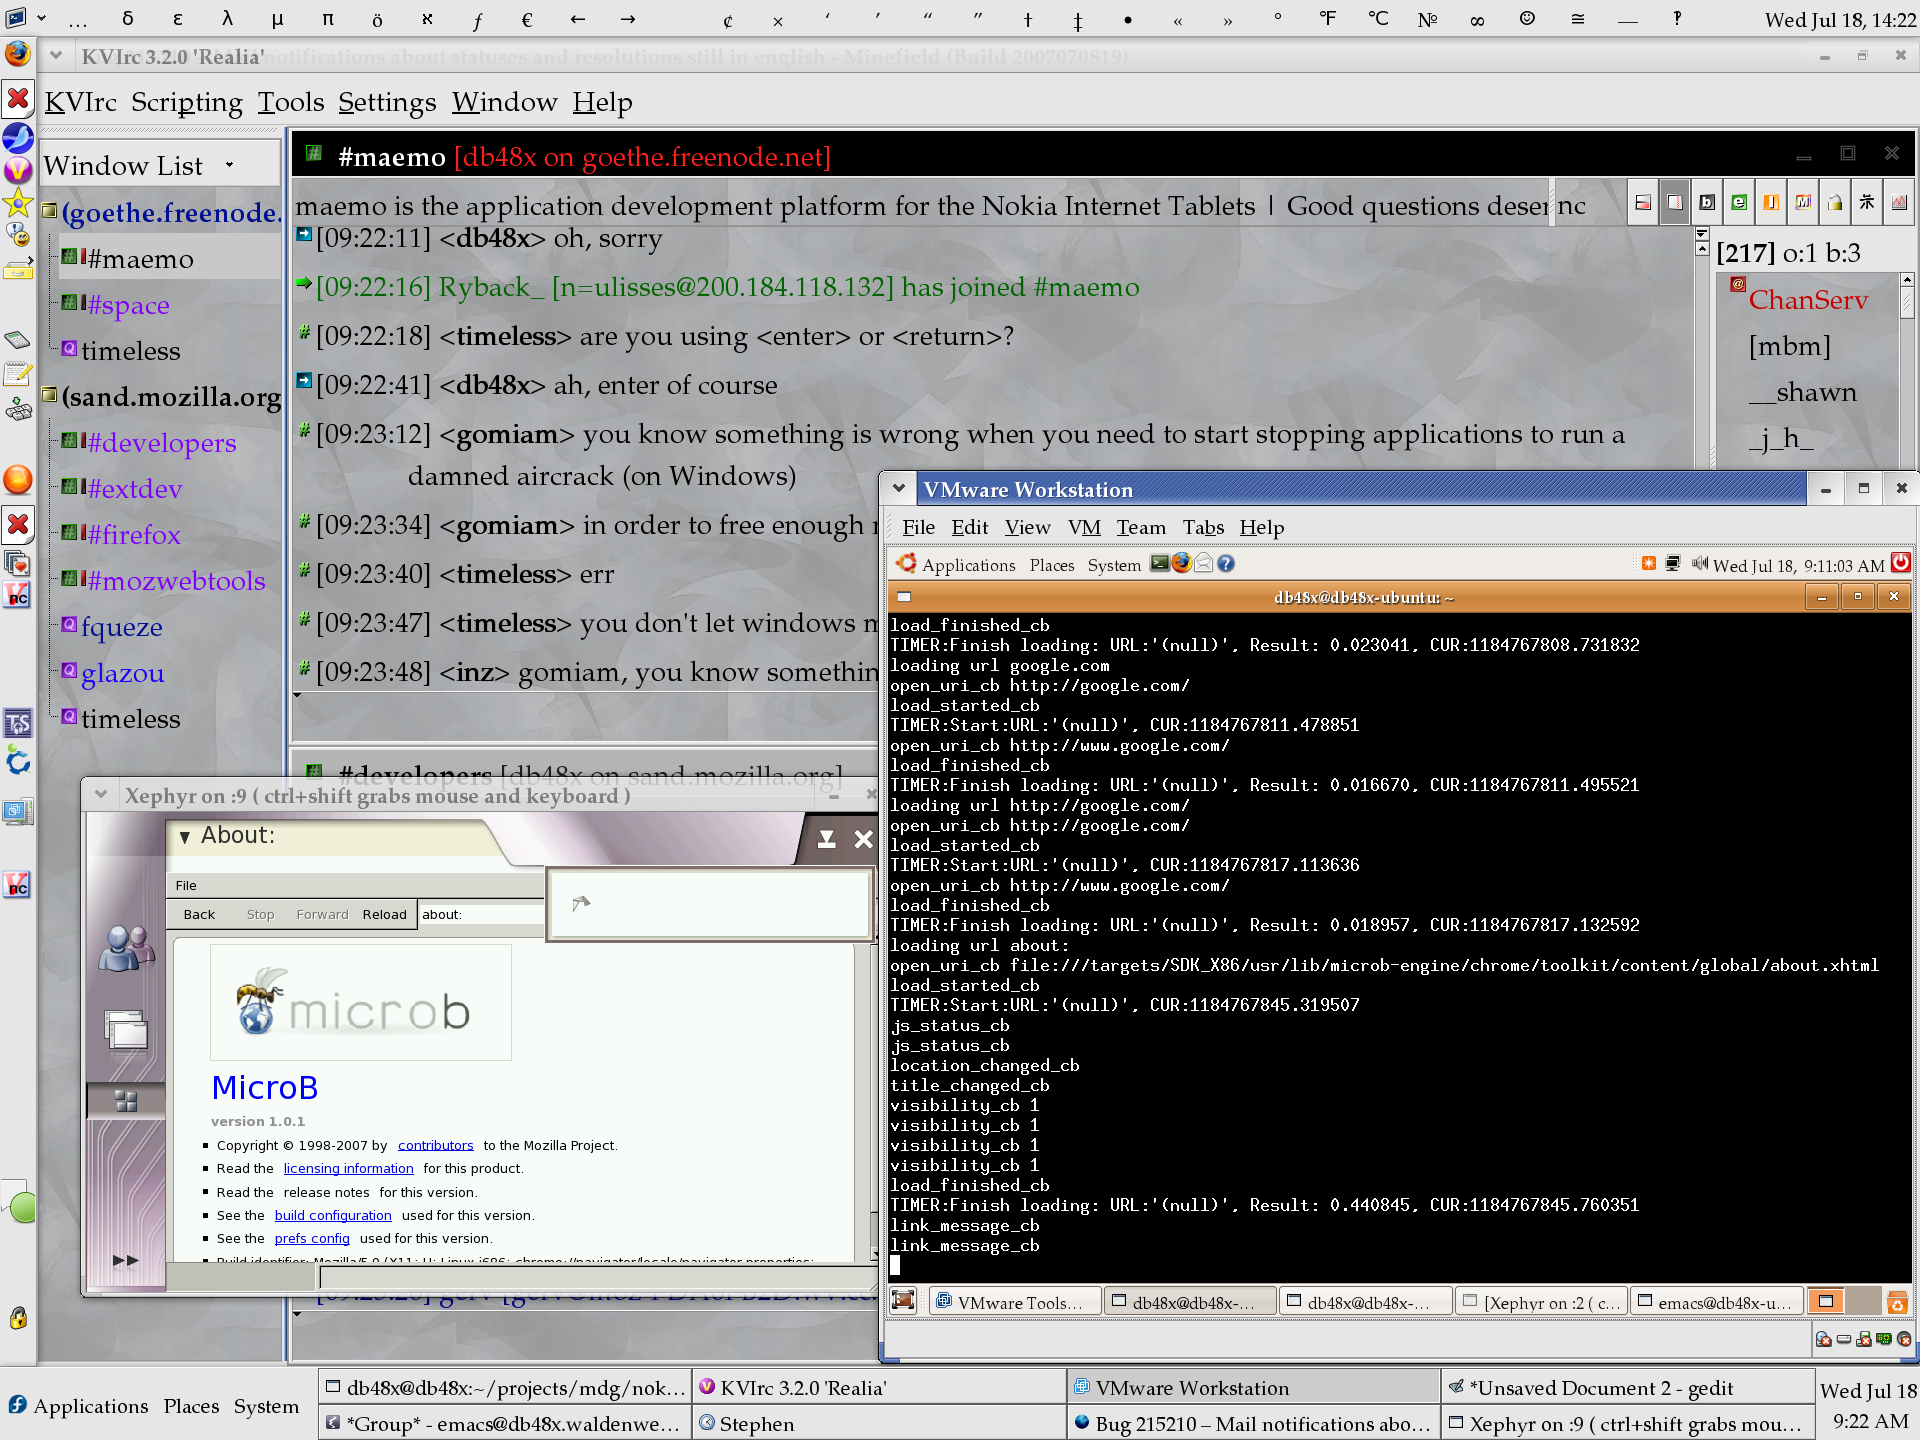Launch the solitaire card game icon
This screenshot has width=1920, height=1440.
pyautogui.click(x=17, y=563)
